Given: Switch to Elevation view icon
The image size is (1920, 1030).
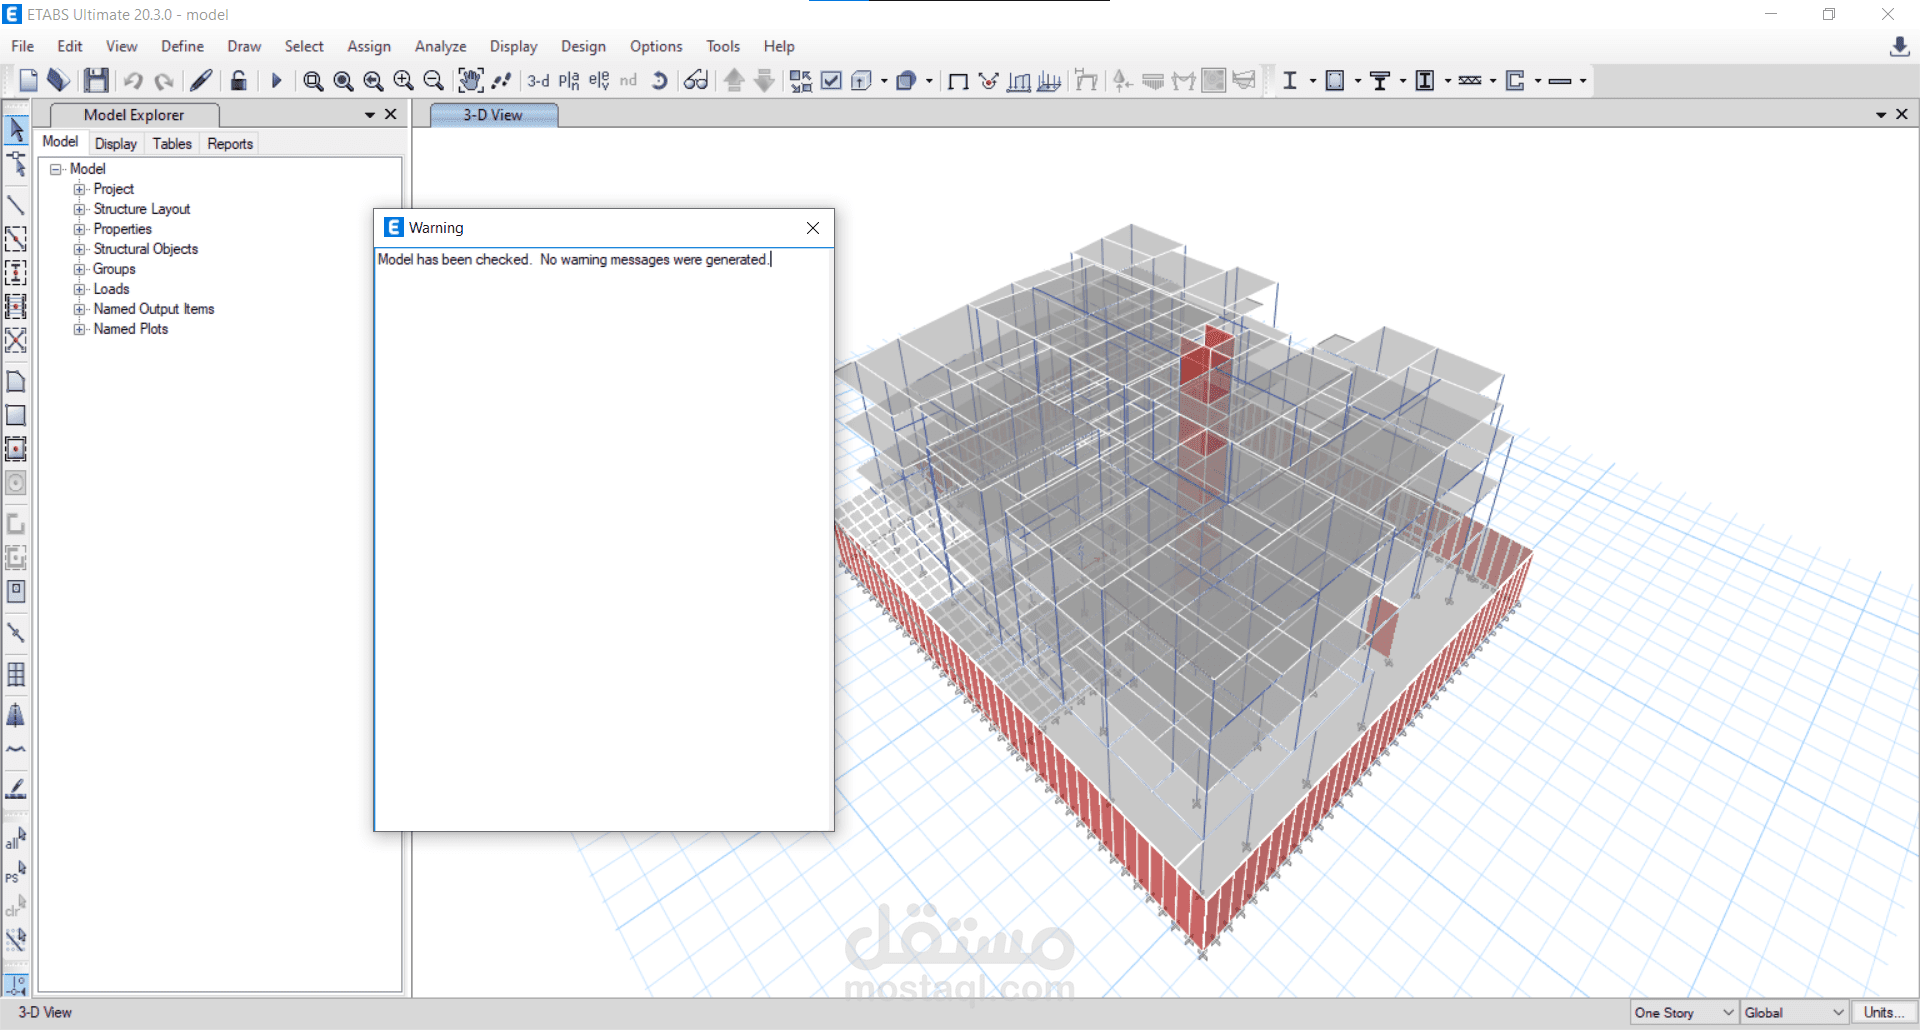Looking at the screenshot, I should 599,81.
